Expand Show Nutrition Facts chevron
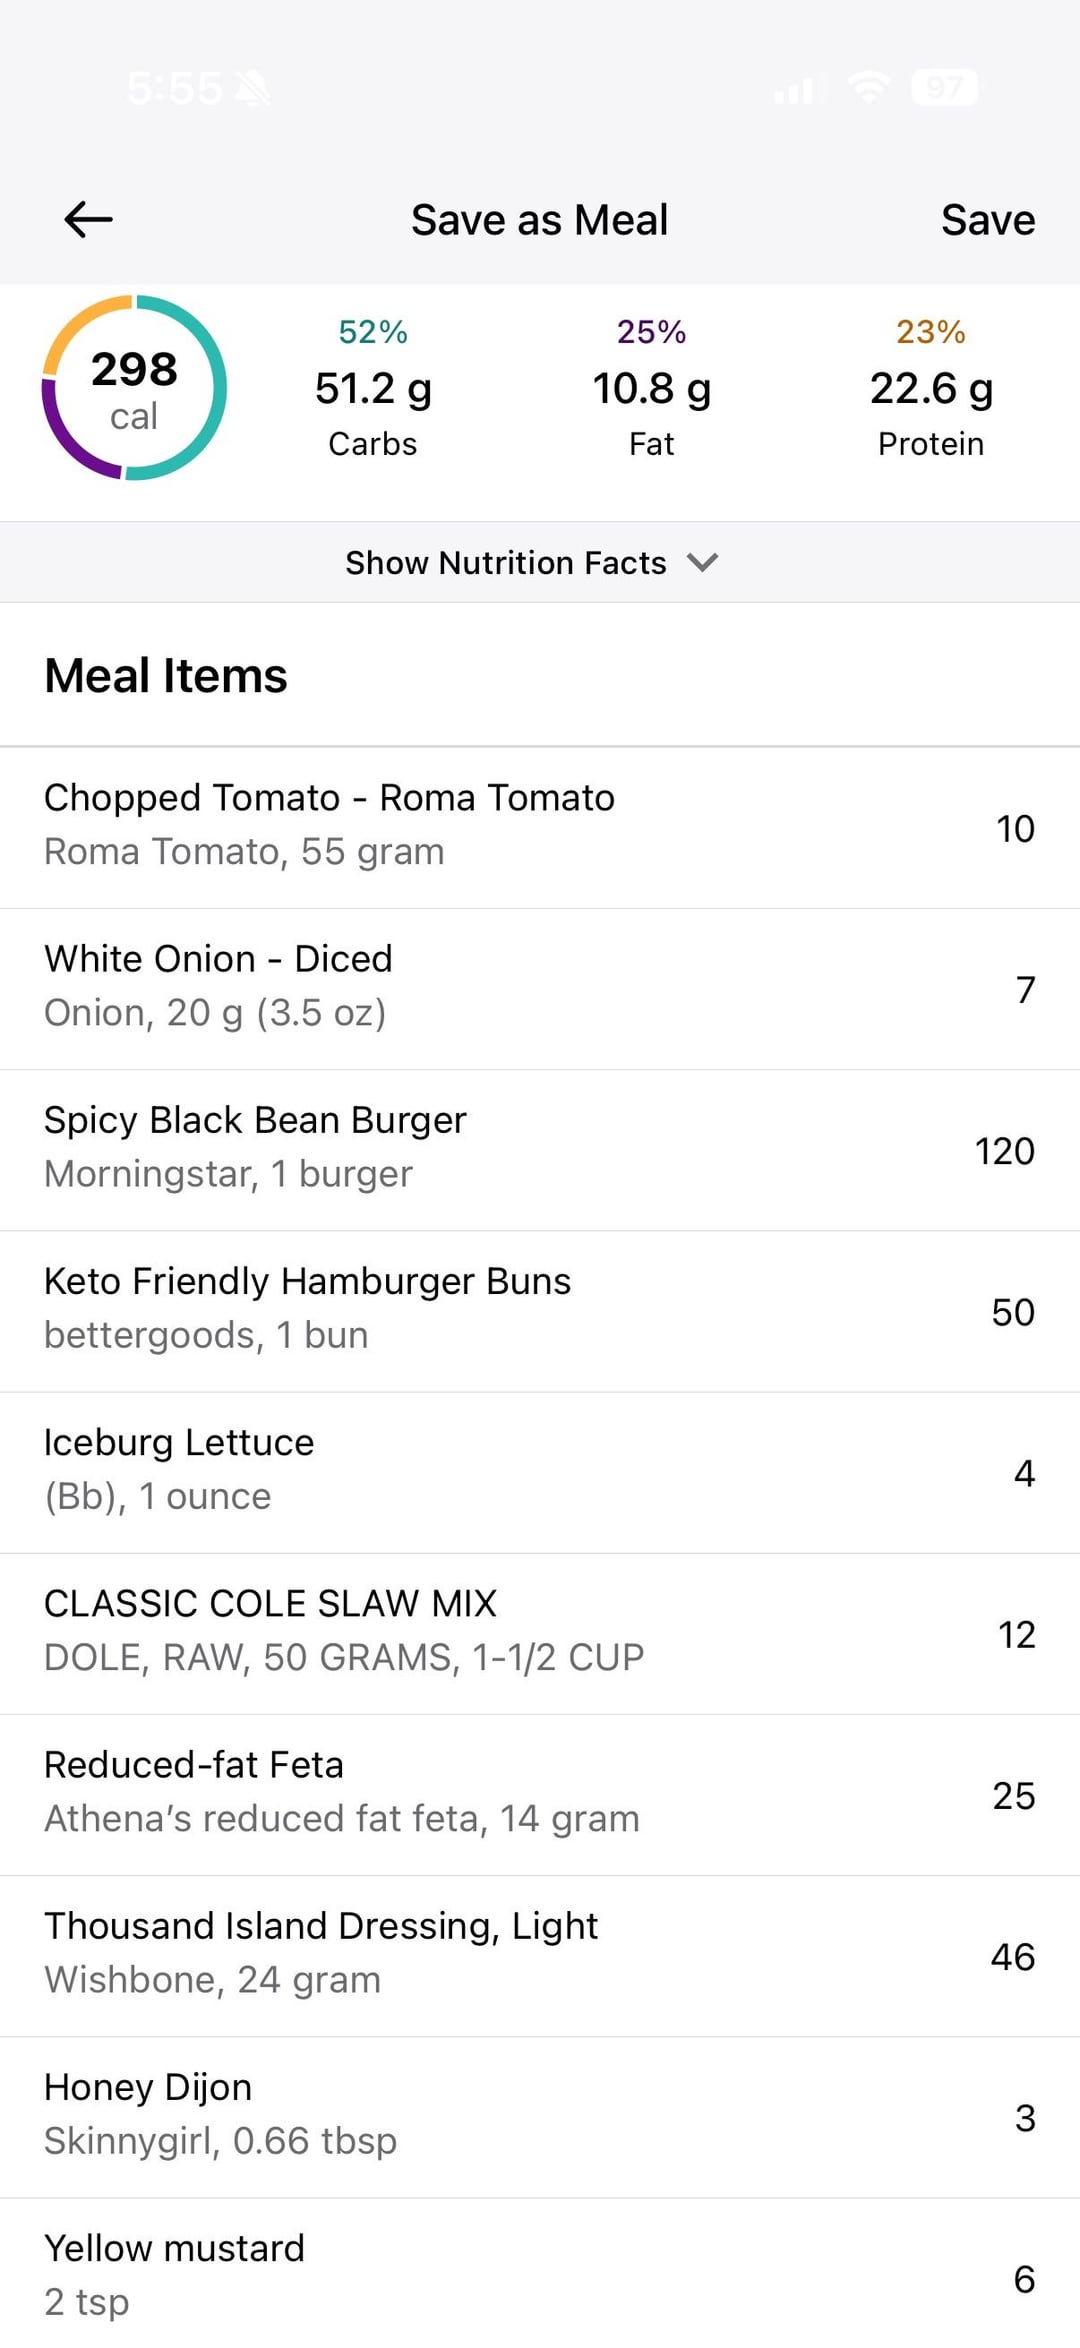The height and width of the screenshot is (2348, 1080). click(x=703, y=562)
